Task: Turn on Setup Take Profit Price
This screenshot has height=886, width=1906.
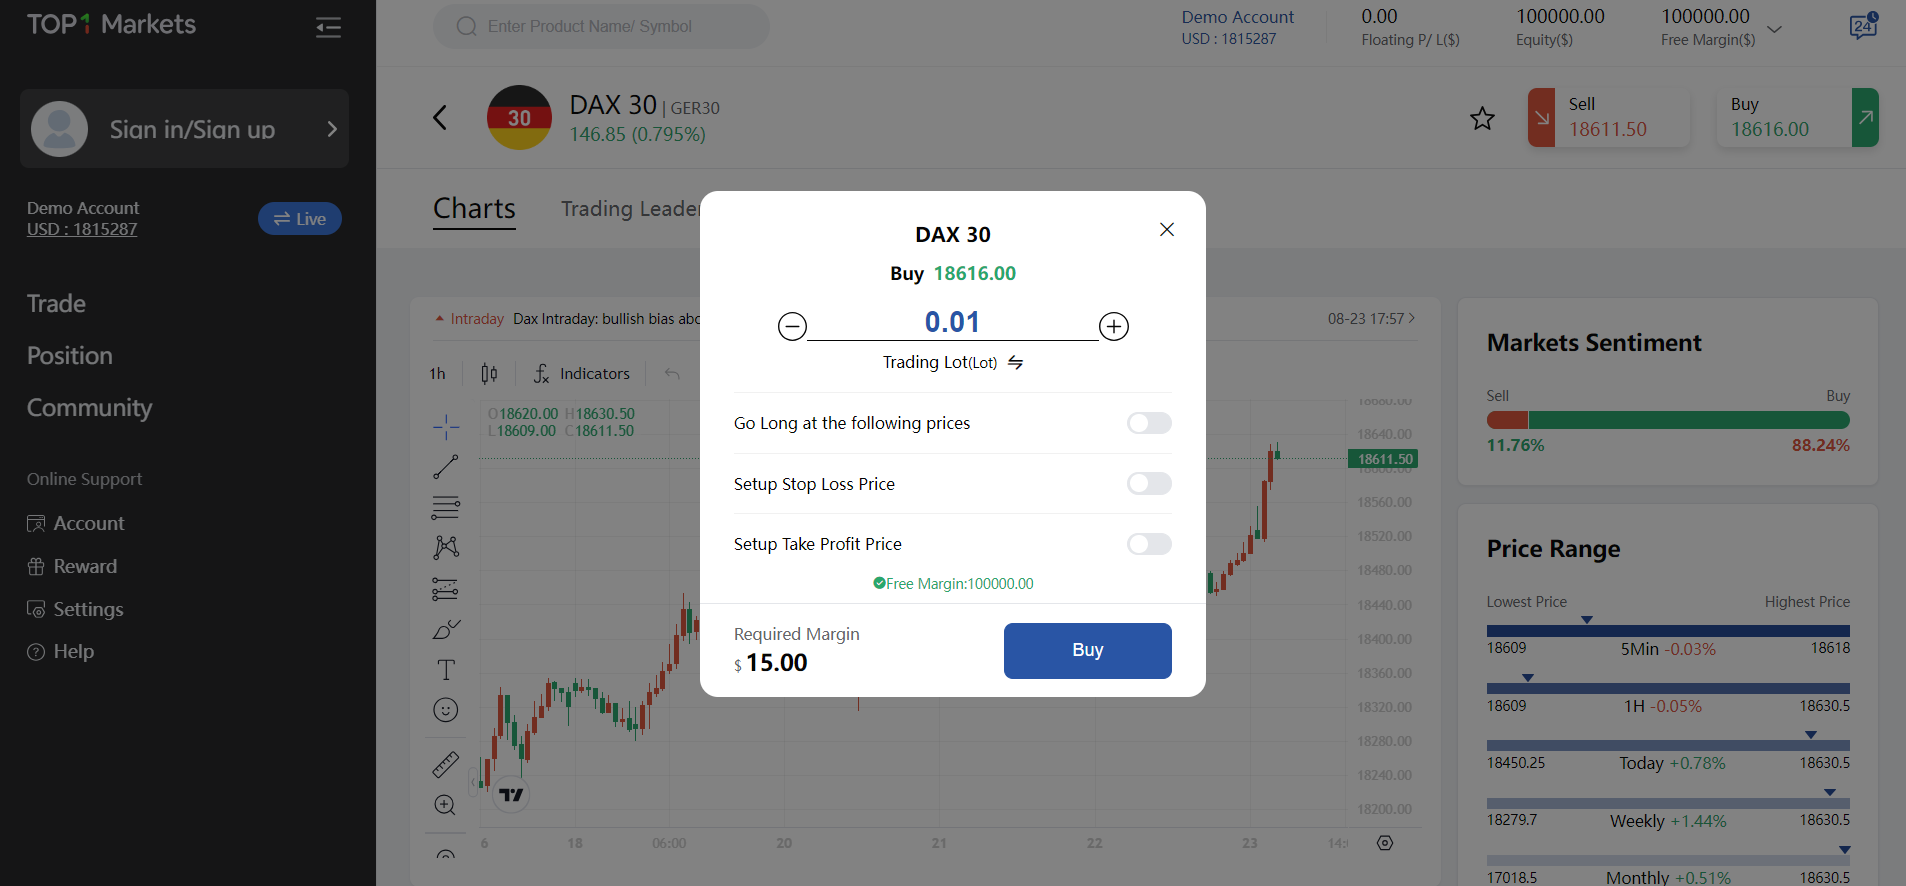Action: (1149, 544)
